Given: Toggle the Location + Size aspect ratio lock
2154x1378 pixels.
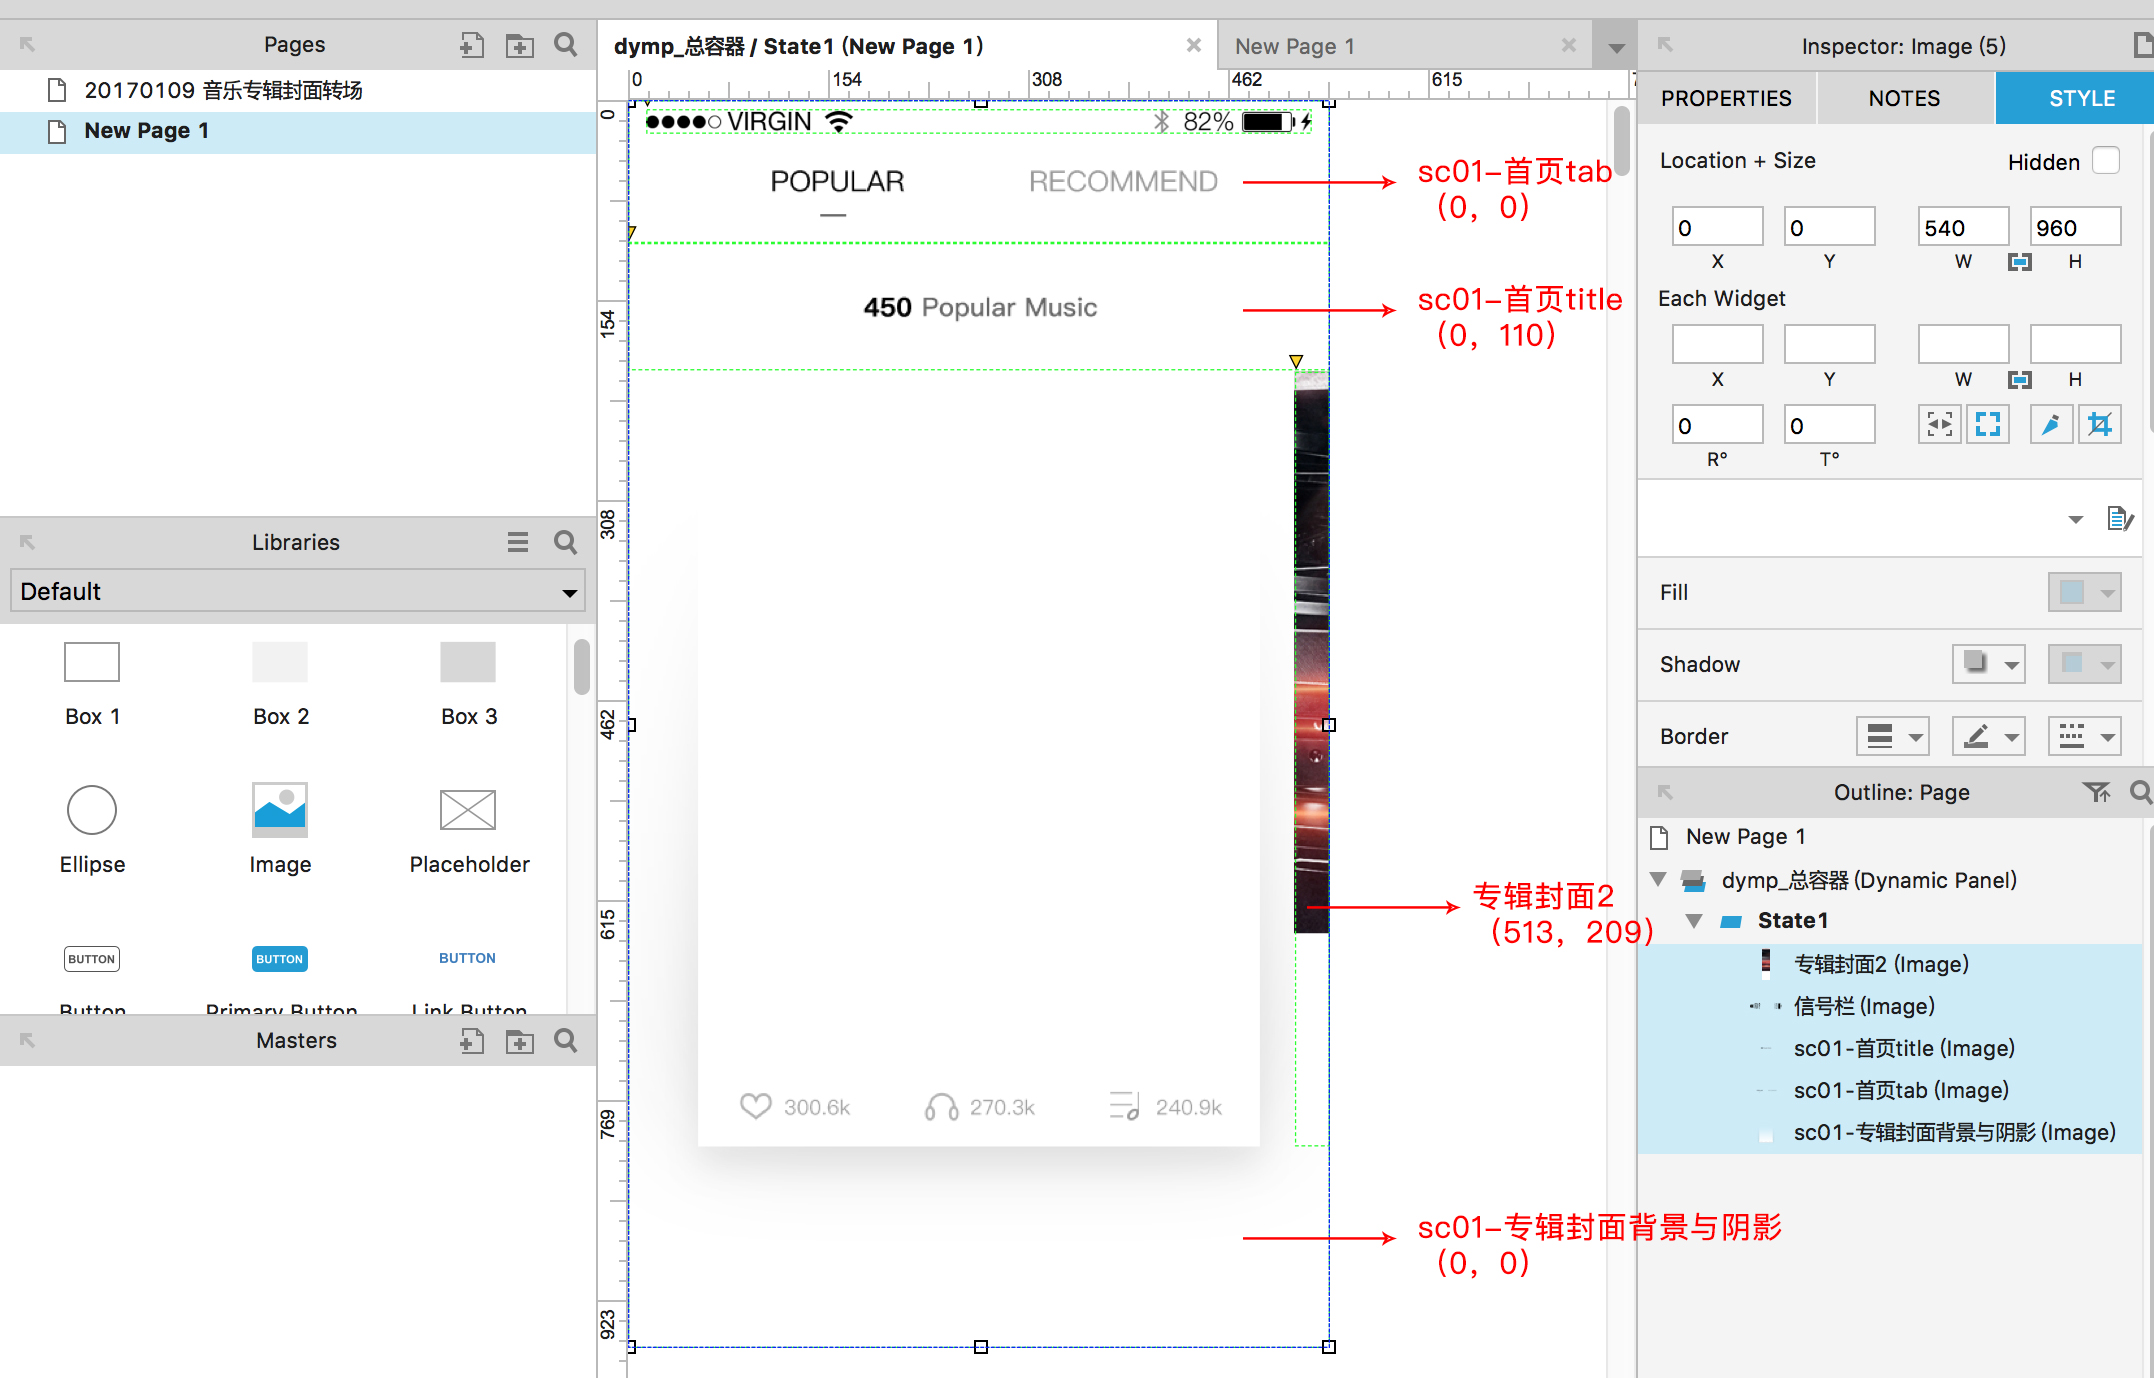Looking at the screenshot, I should 2019,262.
